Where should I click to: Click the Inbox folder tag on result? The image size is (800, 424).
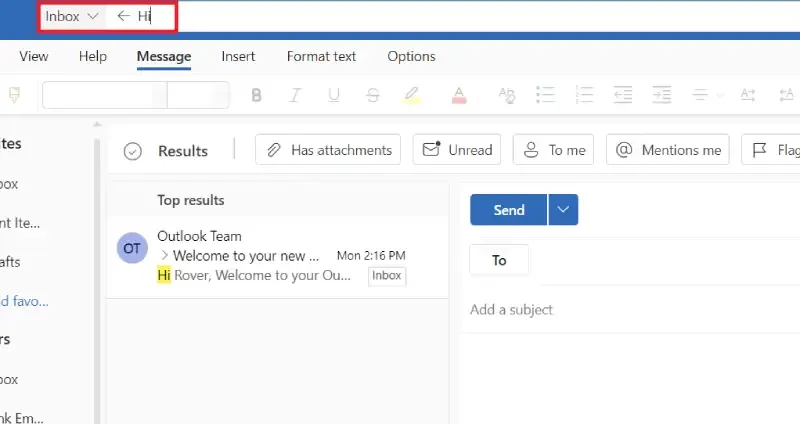(387, 276)
